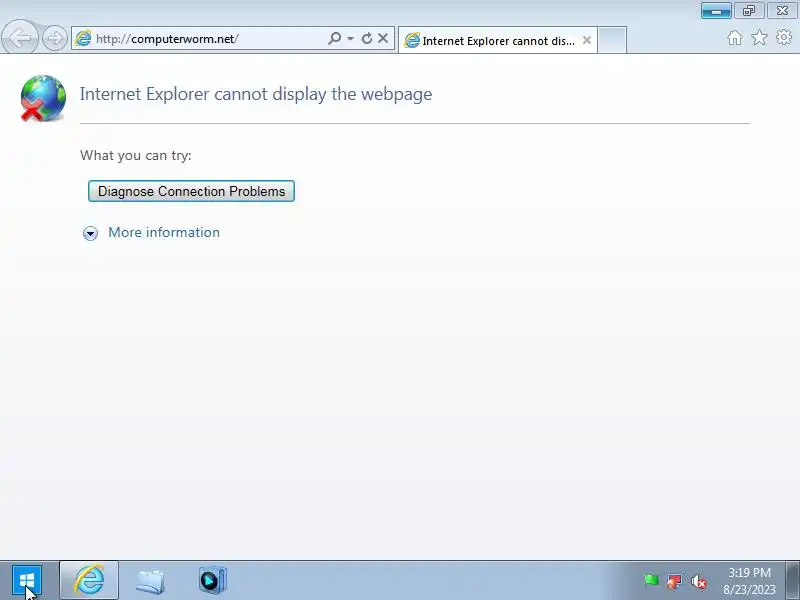Minimize the Internet Explorer window
Image resolution: width=800 pixels, height=600 pixels.
coord(716,11)
